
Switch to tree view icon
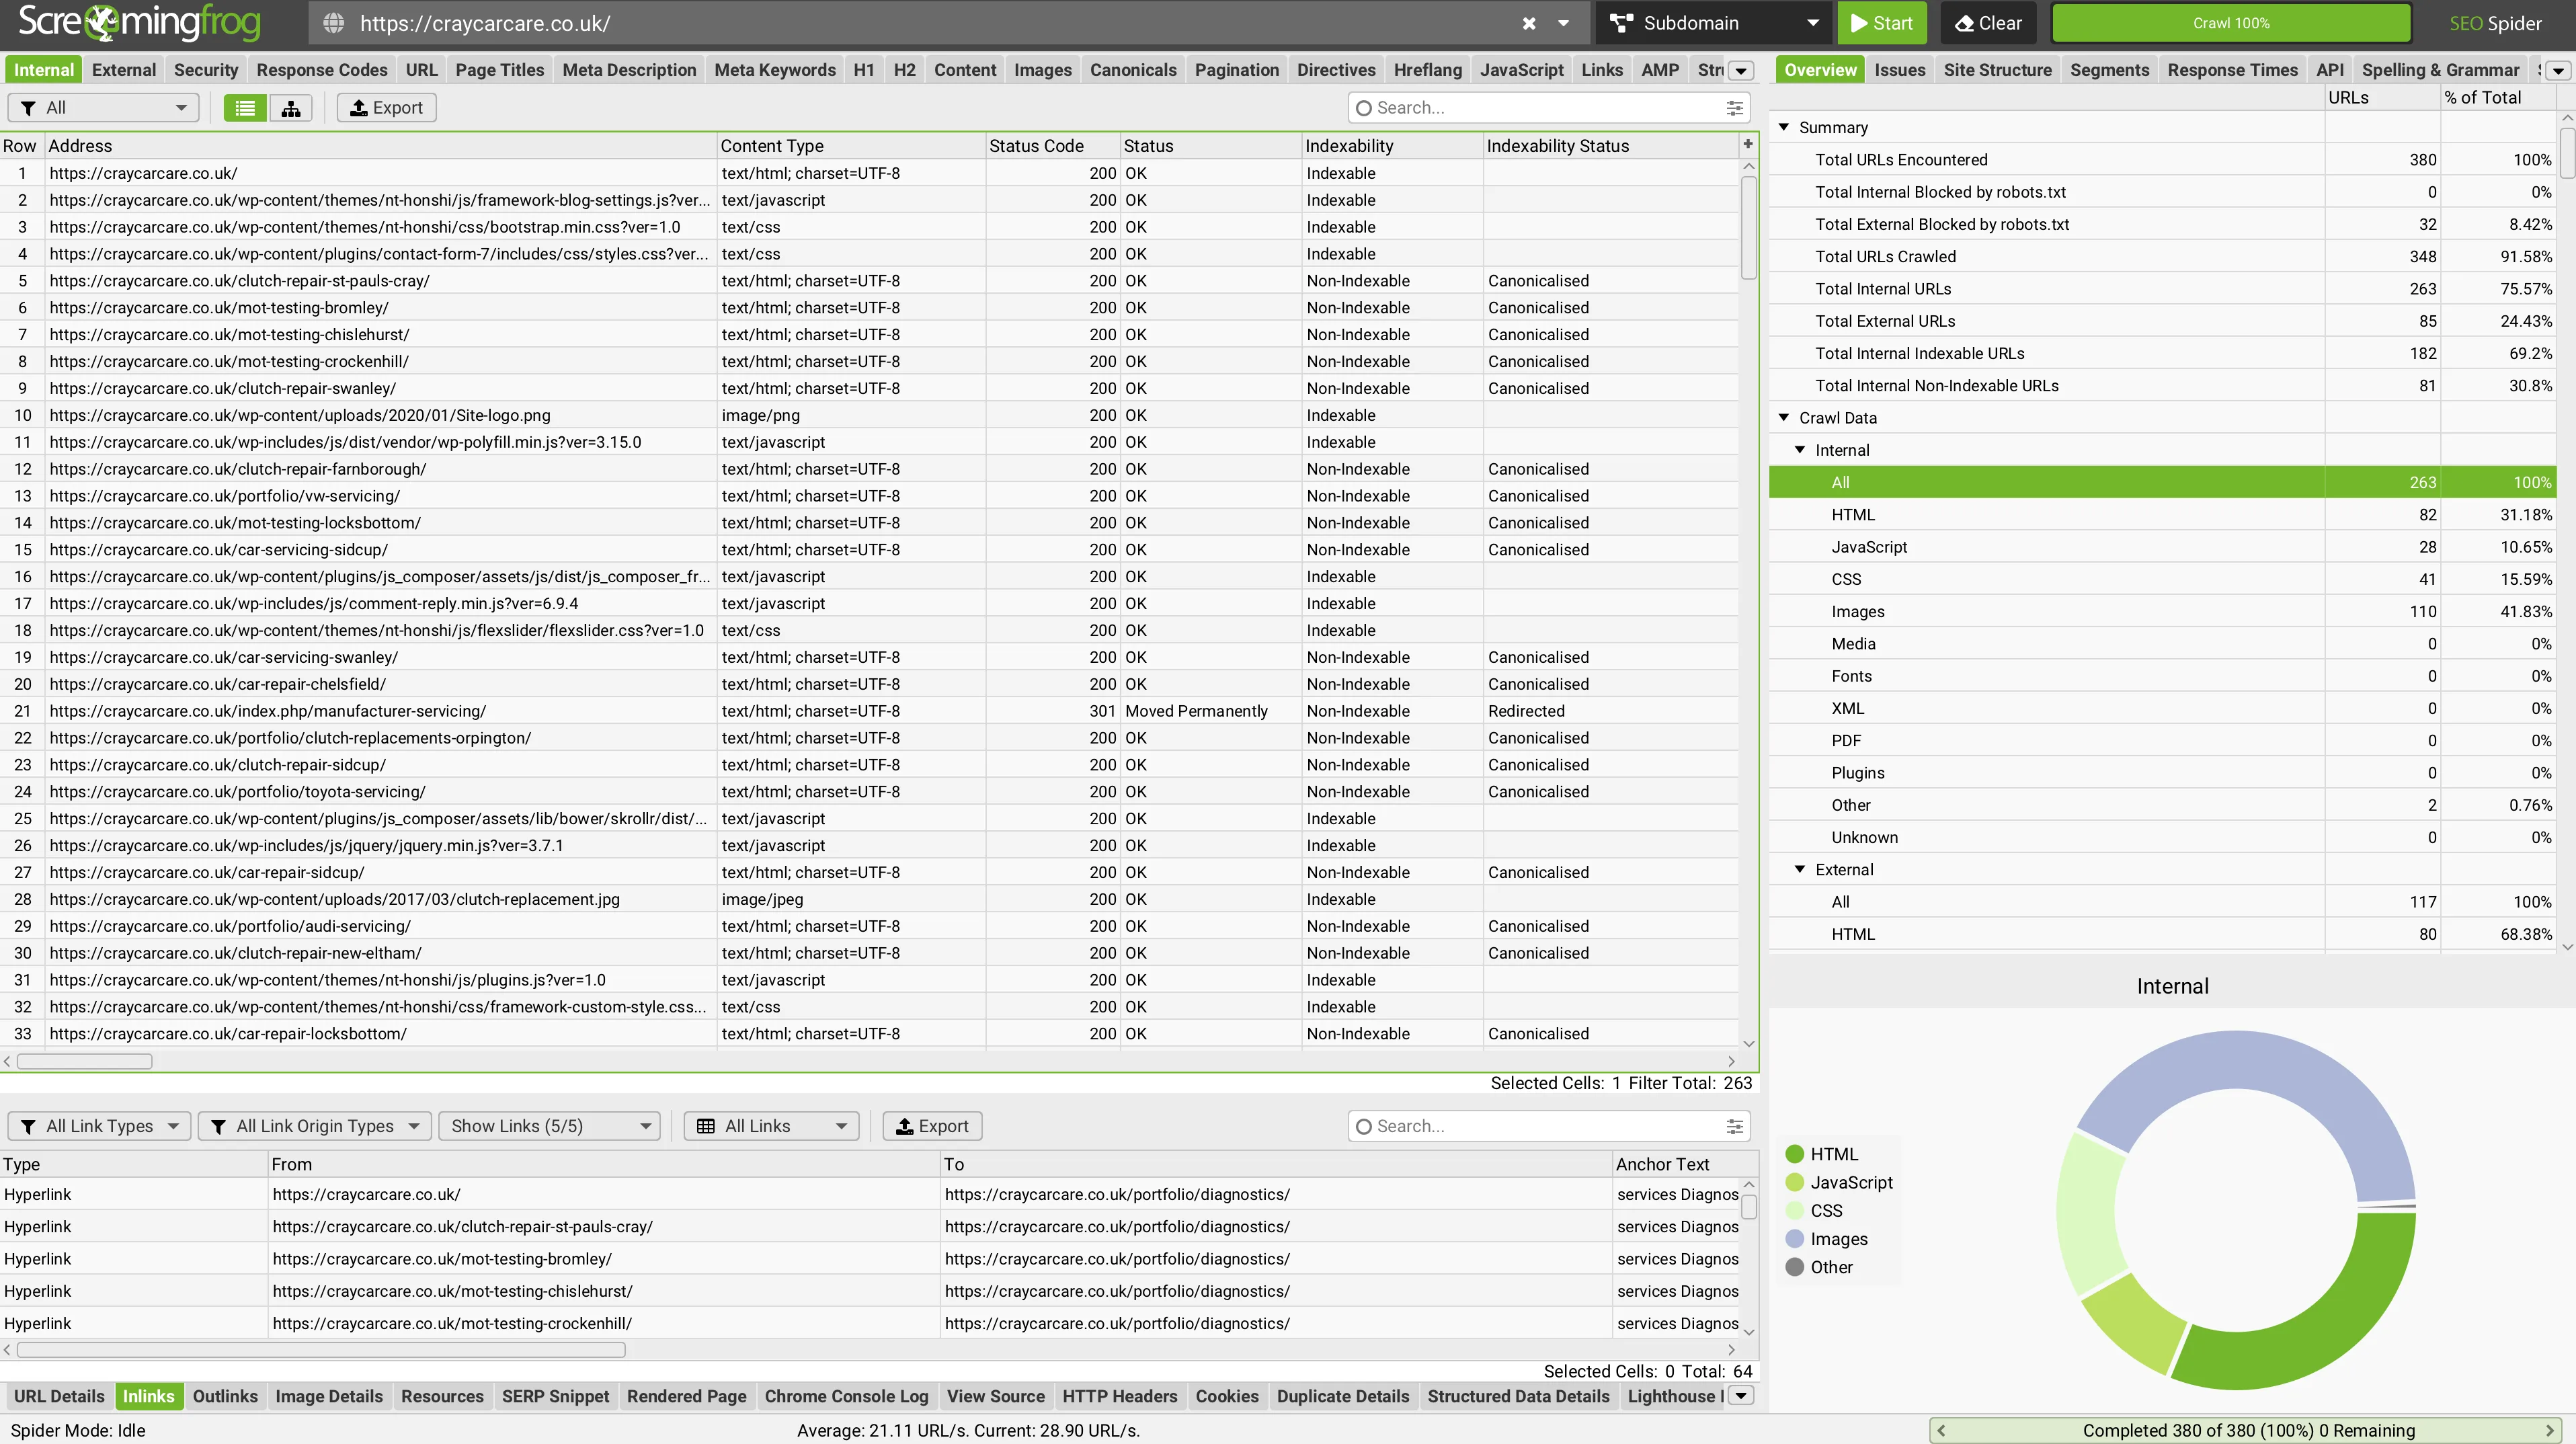tap(291, 108)
